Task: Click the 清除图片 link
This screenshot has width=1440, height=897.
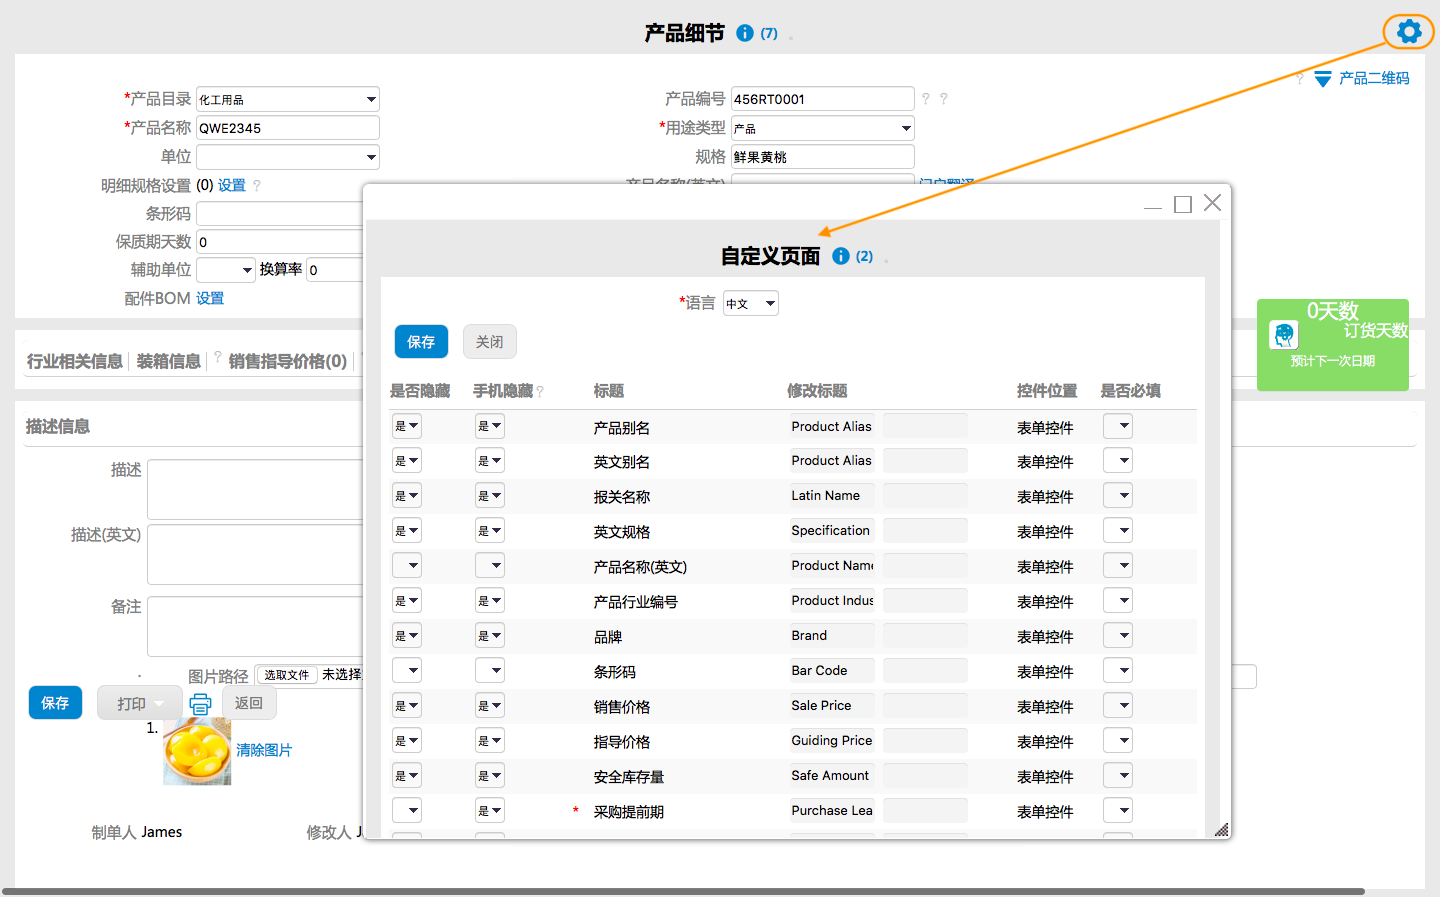Action: click(x=264, y=750)
